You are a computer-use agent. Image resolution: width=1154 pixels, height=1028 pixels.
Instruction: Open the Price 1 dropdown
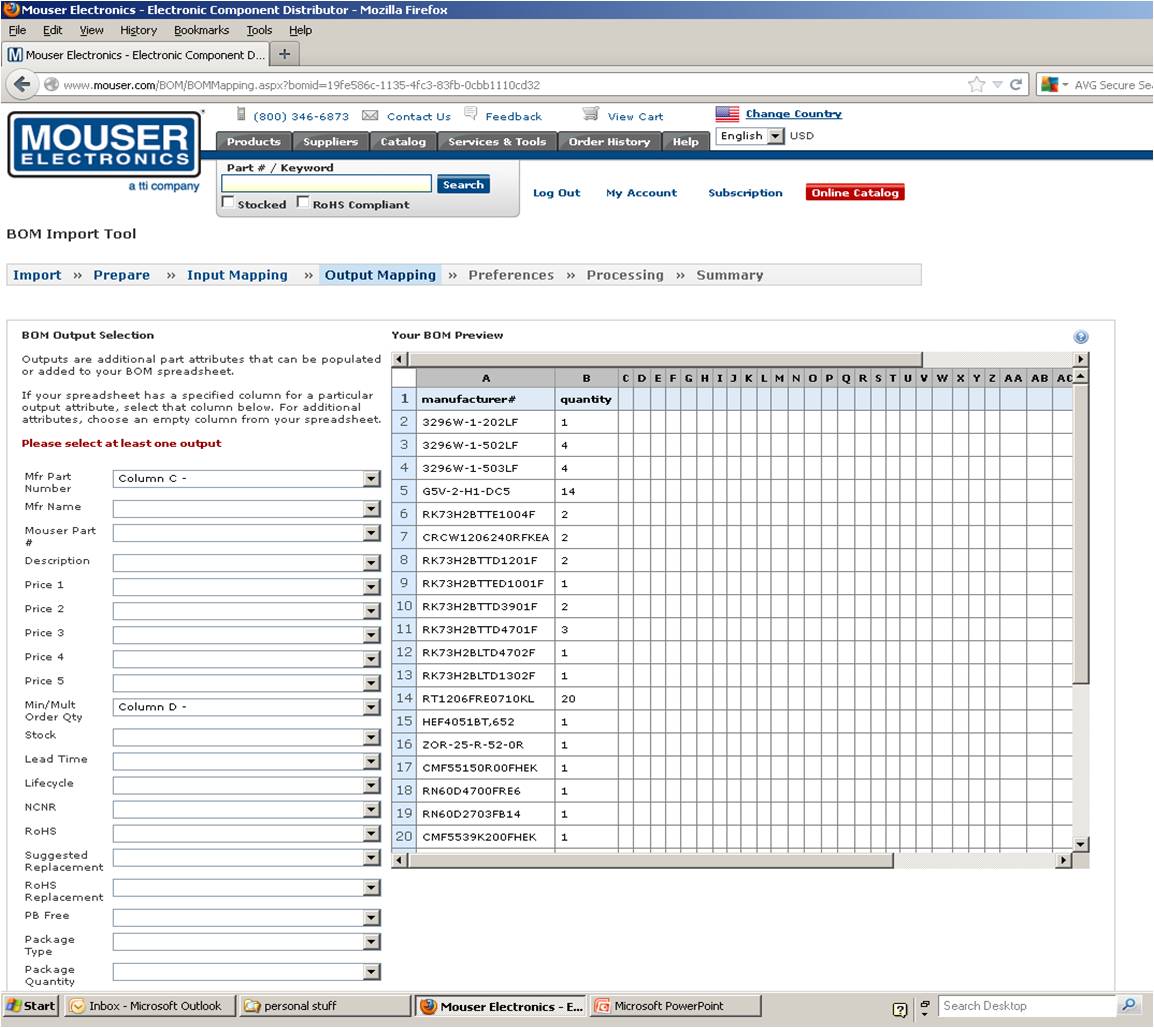click(x=247, y=587)
